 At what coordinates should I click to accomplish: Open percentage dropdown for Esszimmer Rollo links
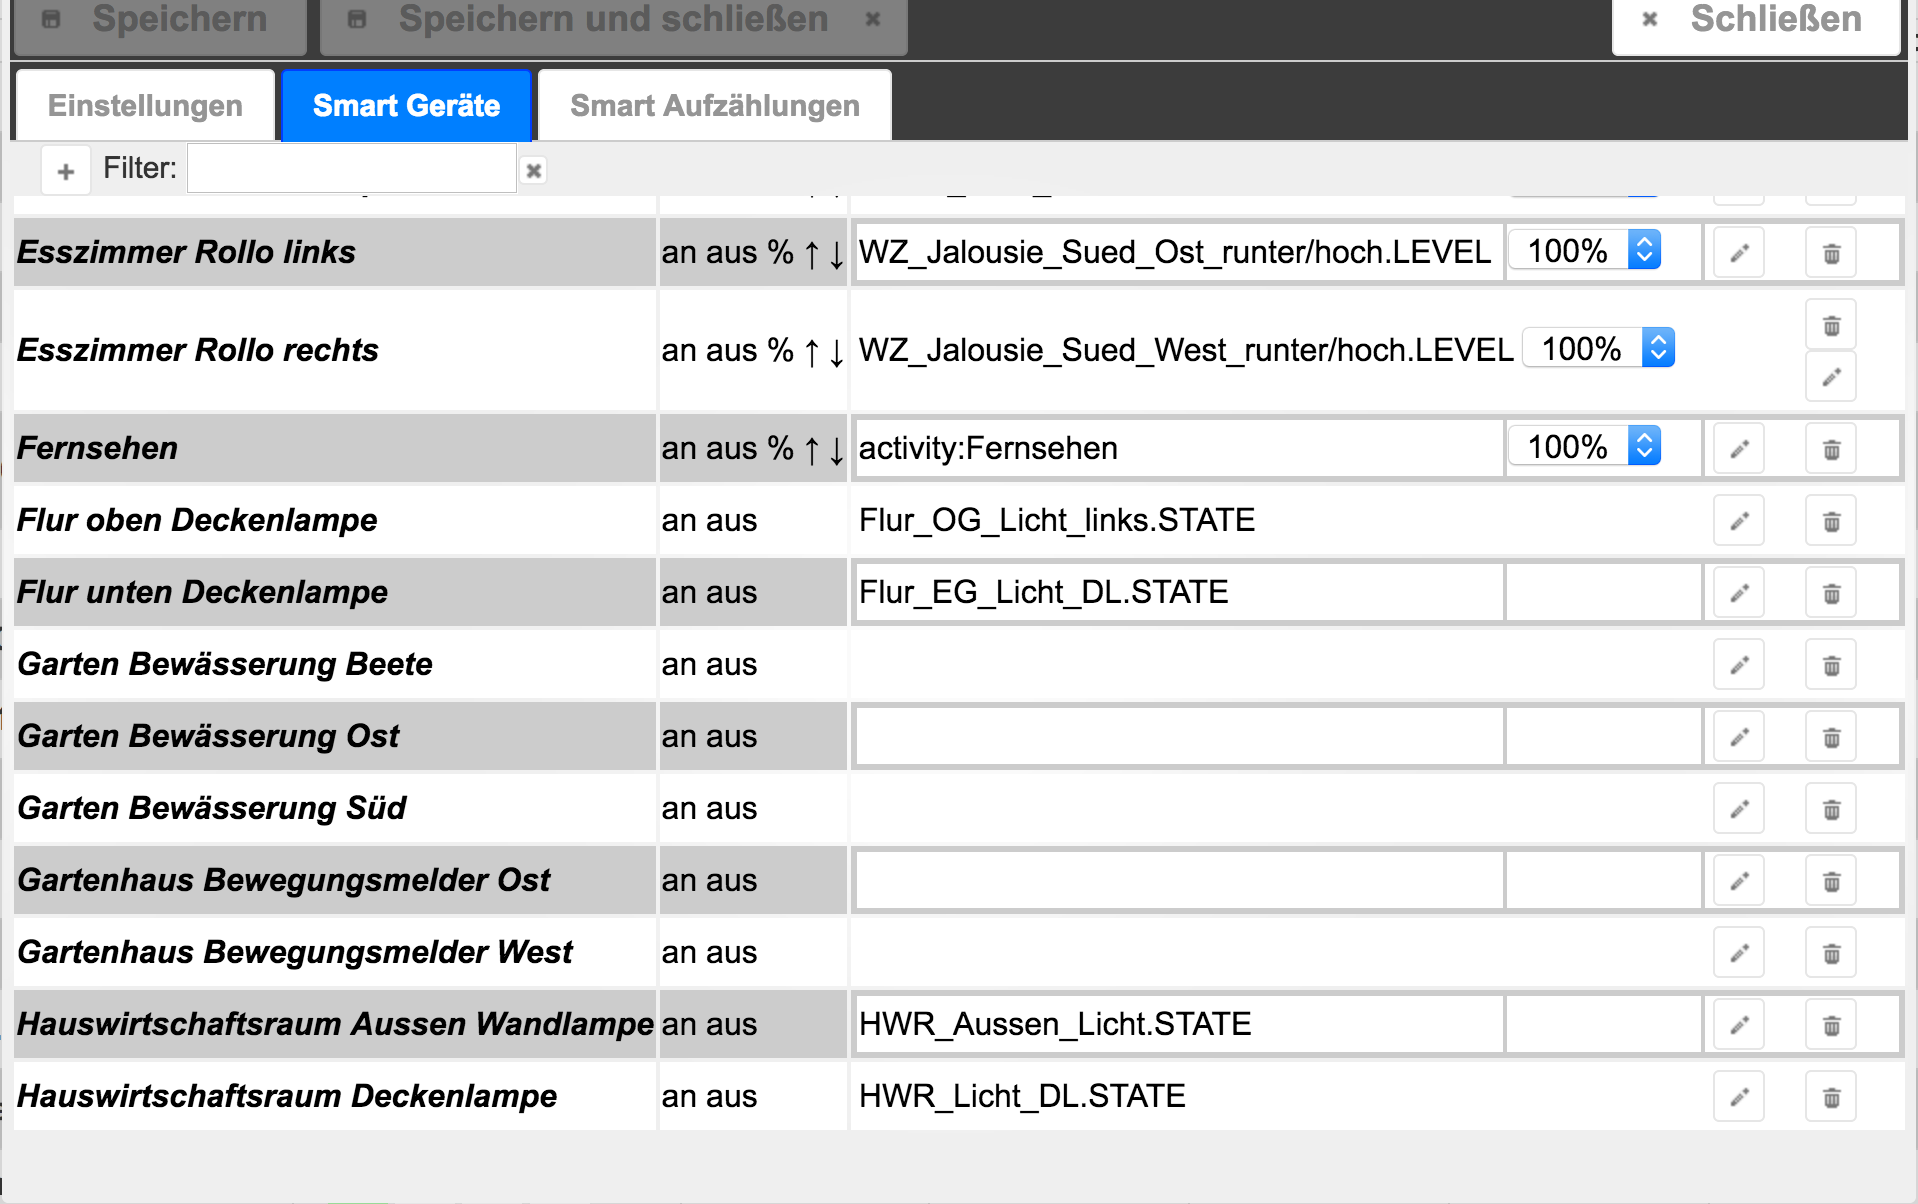point(1585,250)
